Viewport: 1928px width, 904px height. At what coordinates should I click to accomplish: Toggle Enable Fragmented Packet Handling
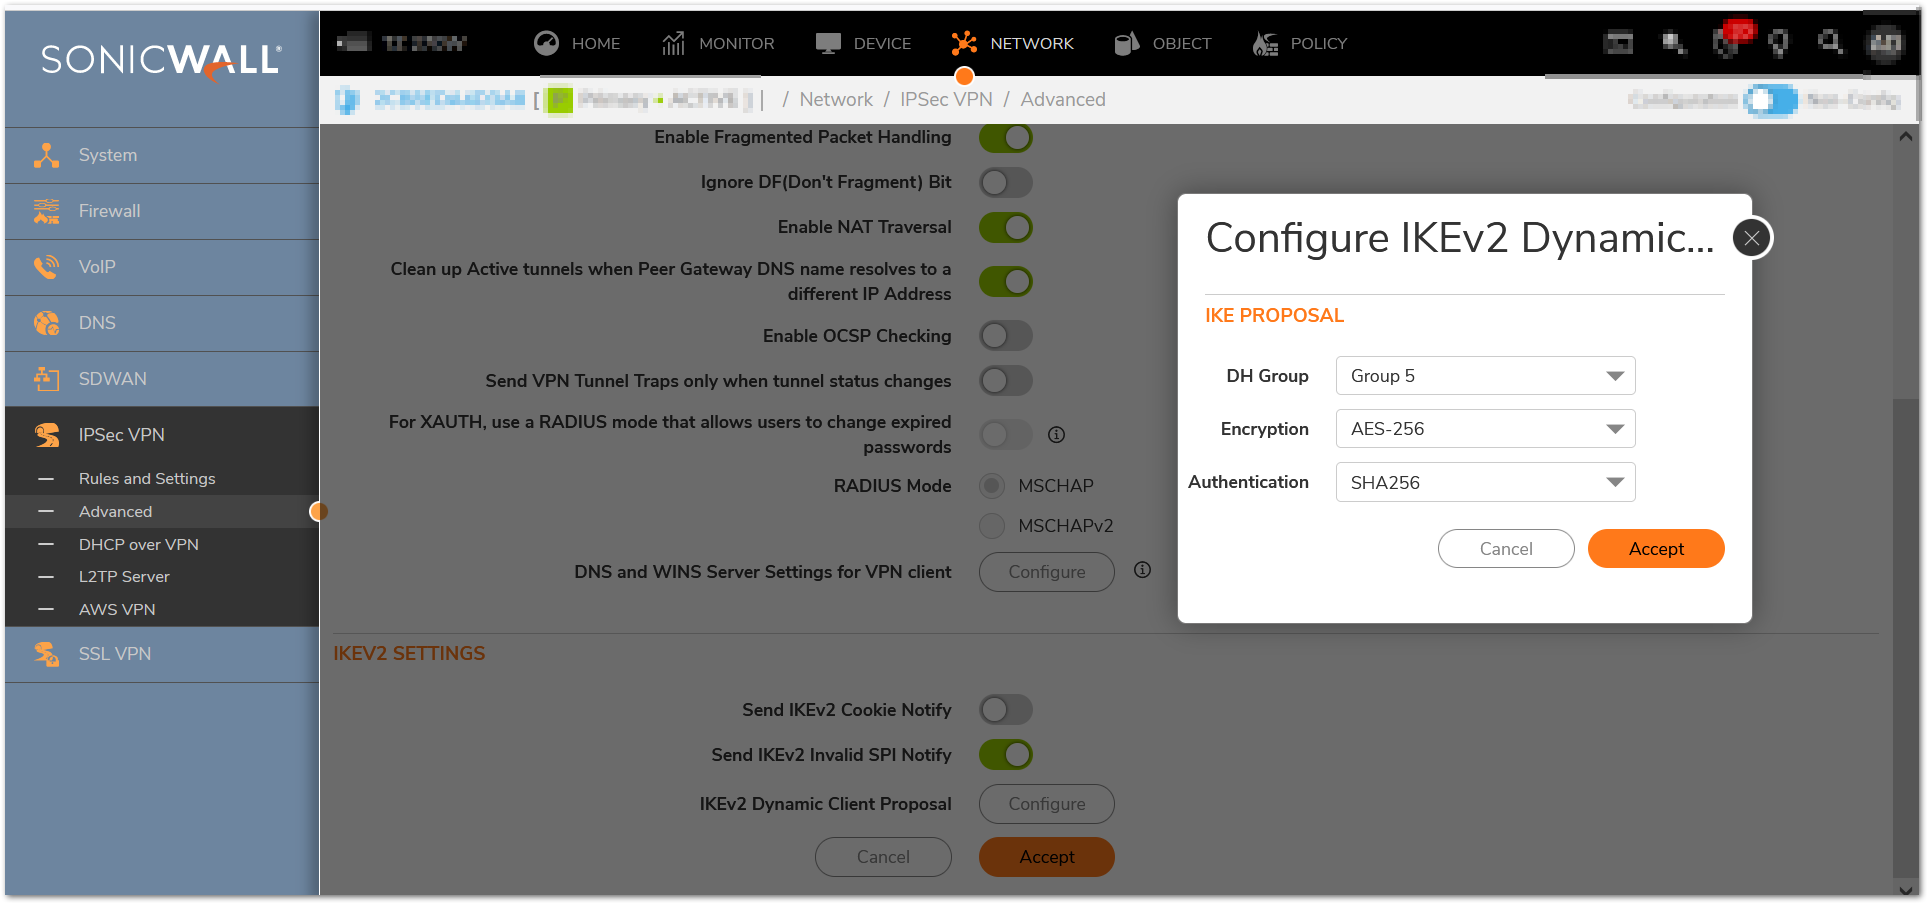pyautogui.click(x=1006, y=138)
